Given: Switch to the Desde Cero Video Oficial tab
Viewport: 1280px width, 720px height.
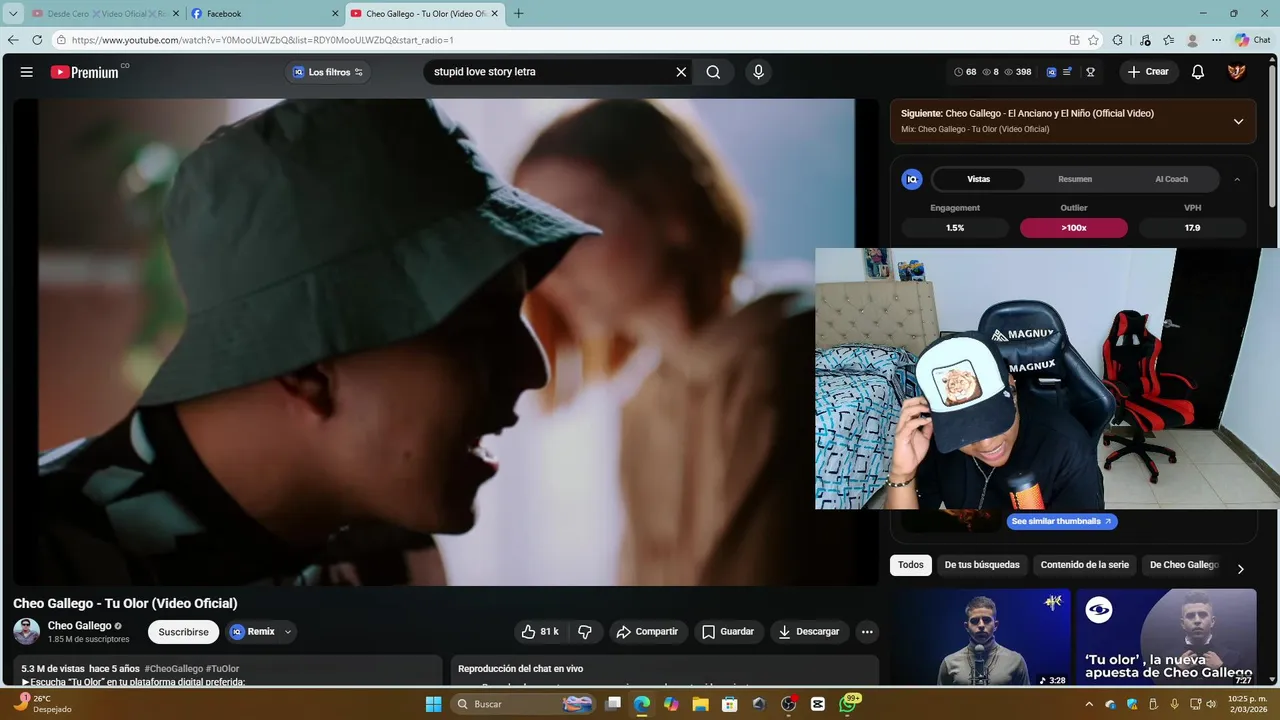Looking at the screenshot, I should tap(105, 14).
